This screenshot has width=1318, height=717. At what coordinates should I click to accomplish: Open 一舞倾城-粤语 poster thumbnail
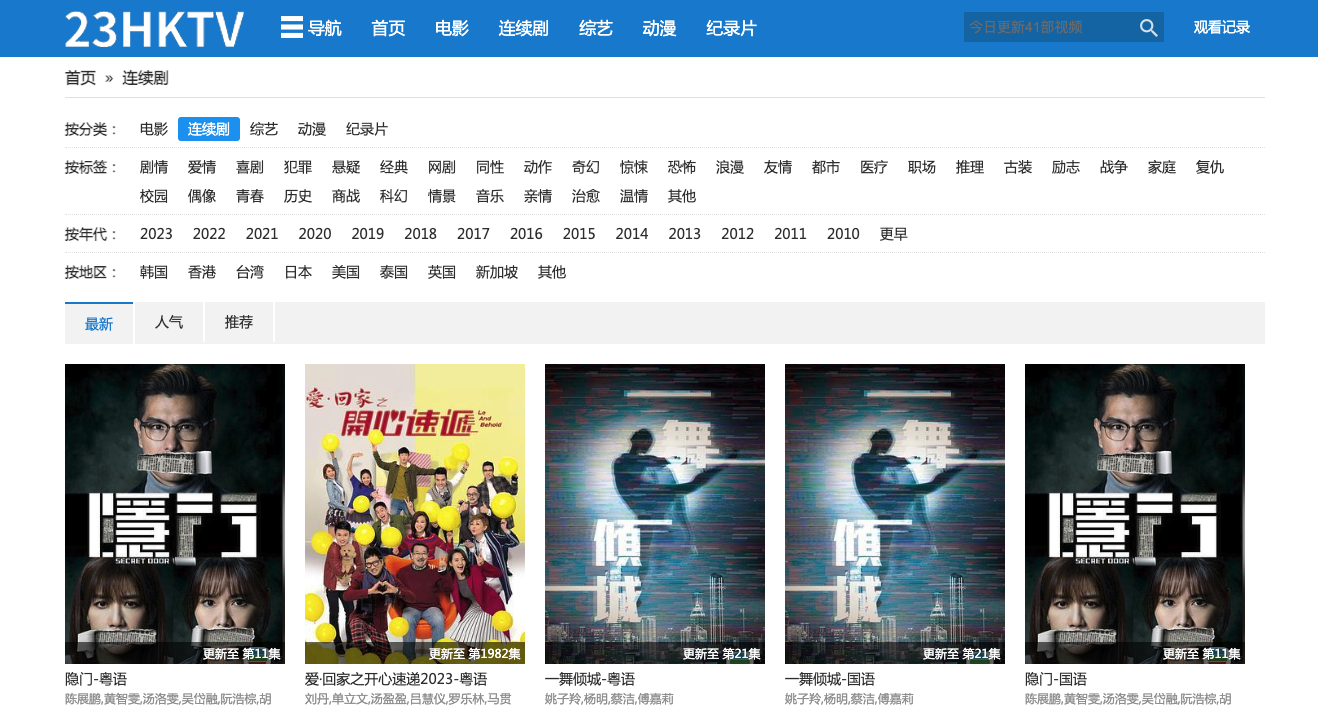point(655,514)
